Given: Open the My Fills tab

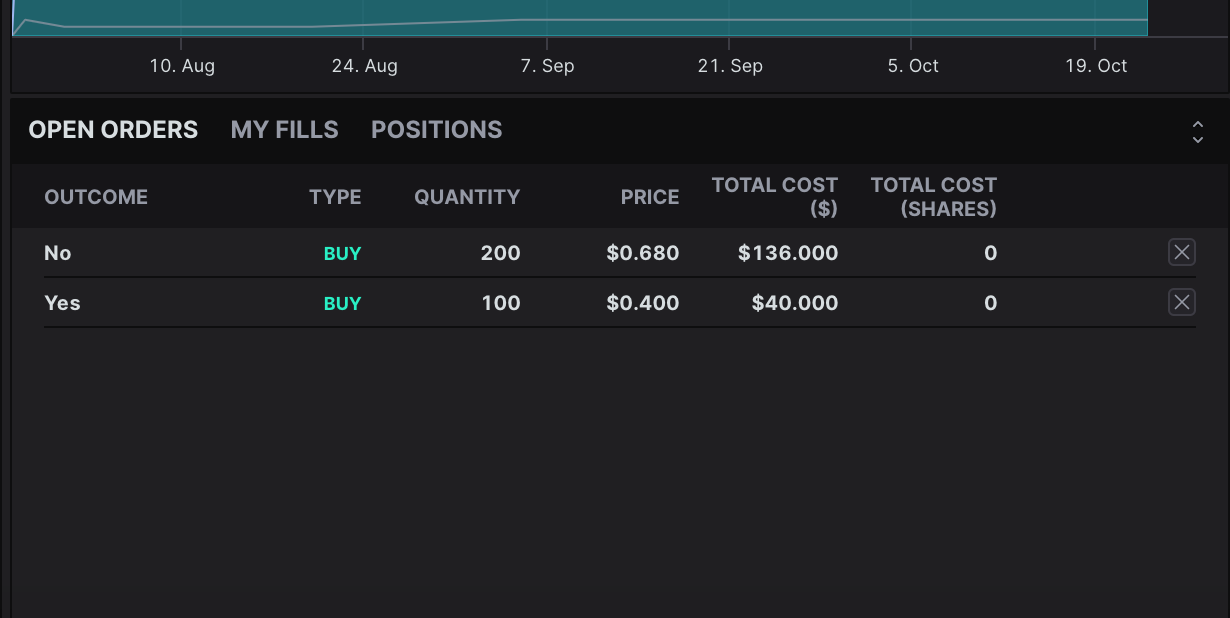Looking at the screenshot, I should [284, 130].
